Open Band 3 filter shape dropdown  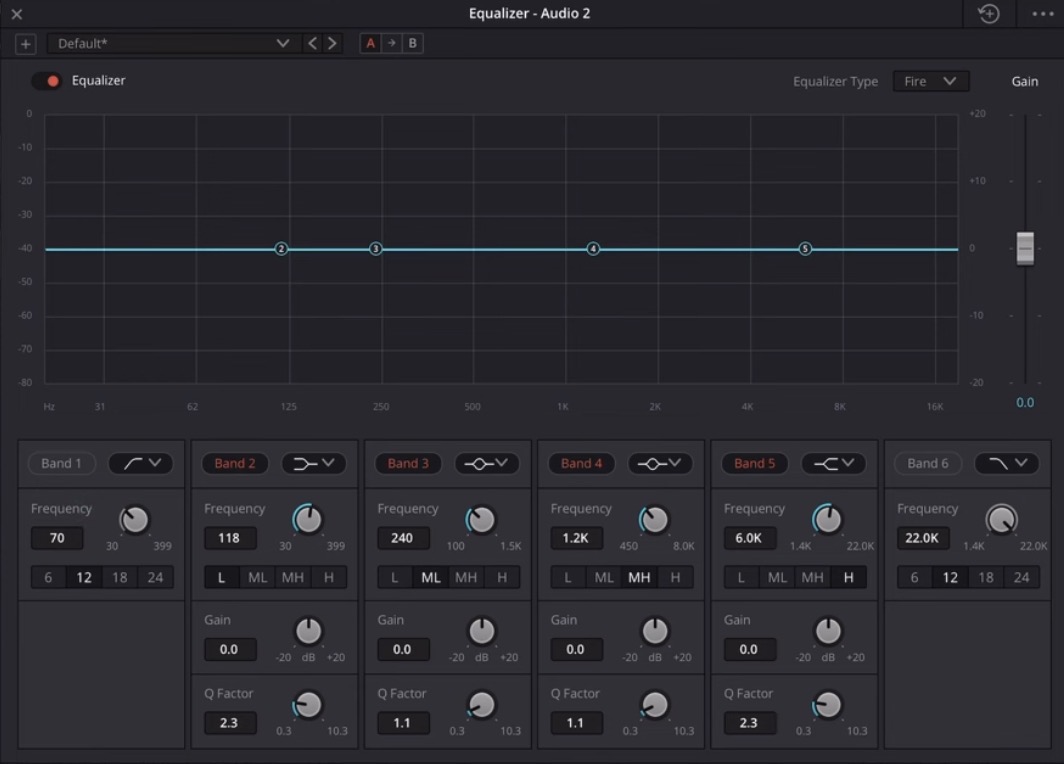click(487, 463)
